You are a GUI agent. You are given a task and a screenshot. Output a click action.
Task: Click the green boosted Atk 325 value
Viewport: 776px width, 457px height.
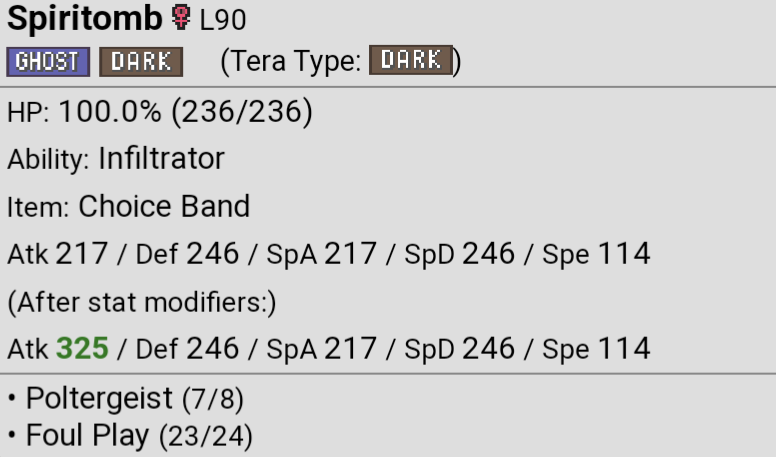click(82, 348)
